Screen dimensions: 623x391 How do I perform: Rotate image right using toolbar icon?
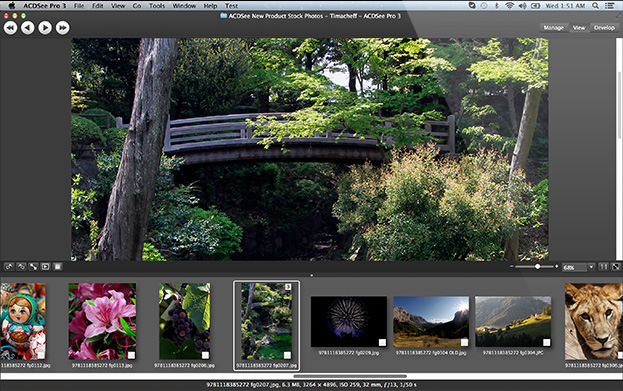21,267
